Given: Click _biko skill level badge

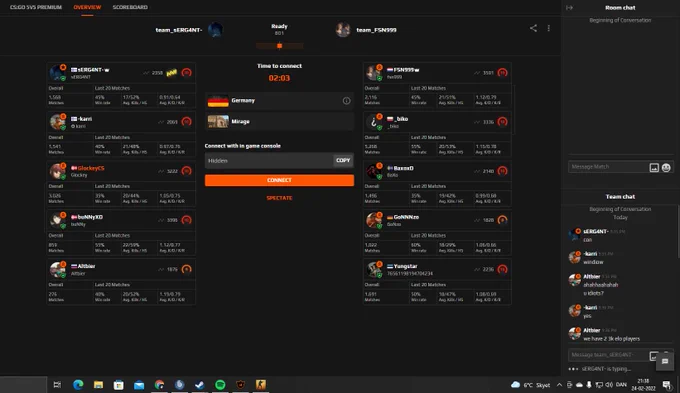Looking at the screenshot, I should pyautogui.click(x=503, y=121).
